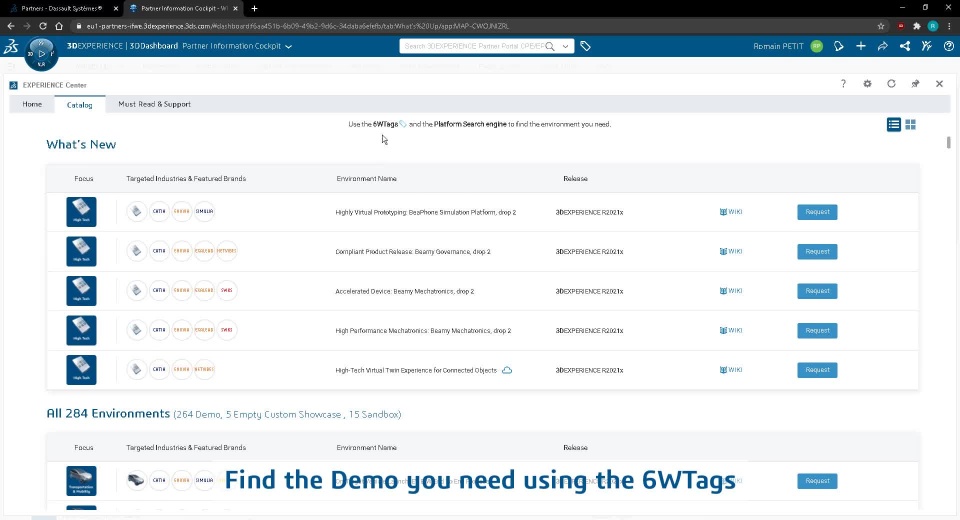Click the 'Environment Name' header in What's New table
The image size is (960, 520).
[366, 179]
